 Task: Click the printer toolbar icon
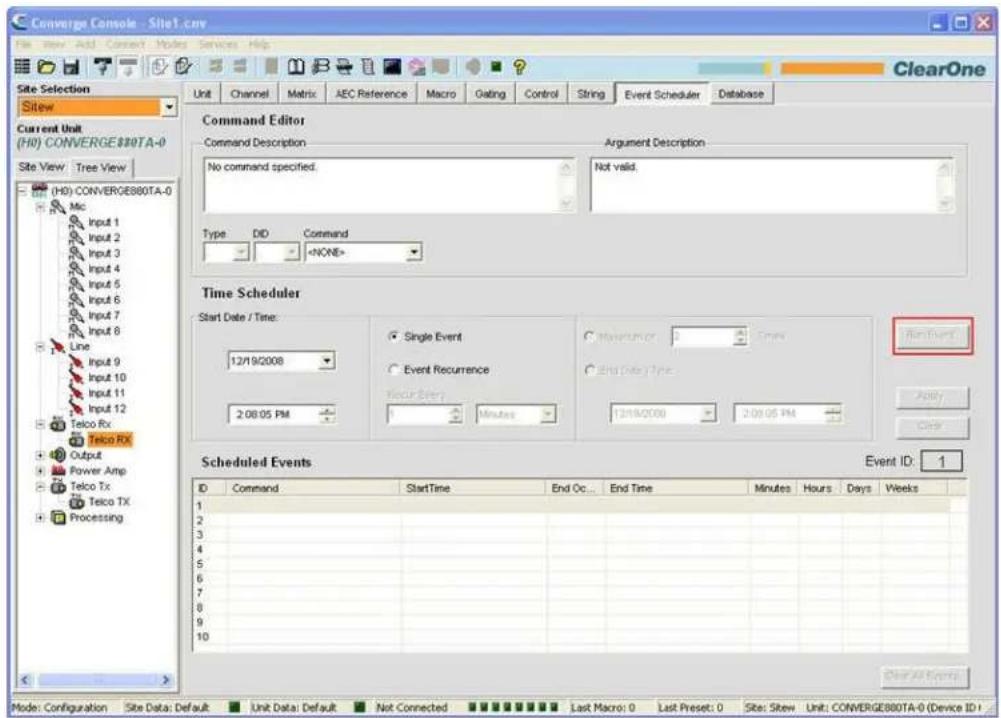point(344,66)
